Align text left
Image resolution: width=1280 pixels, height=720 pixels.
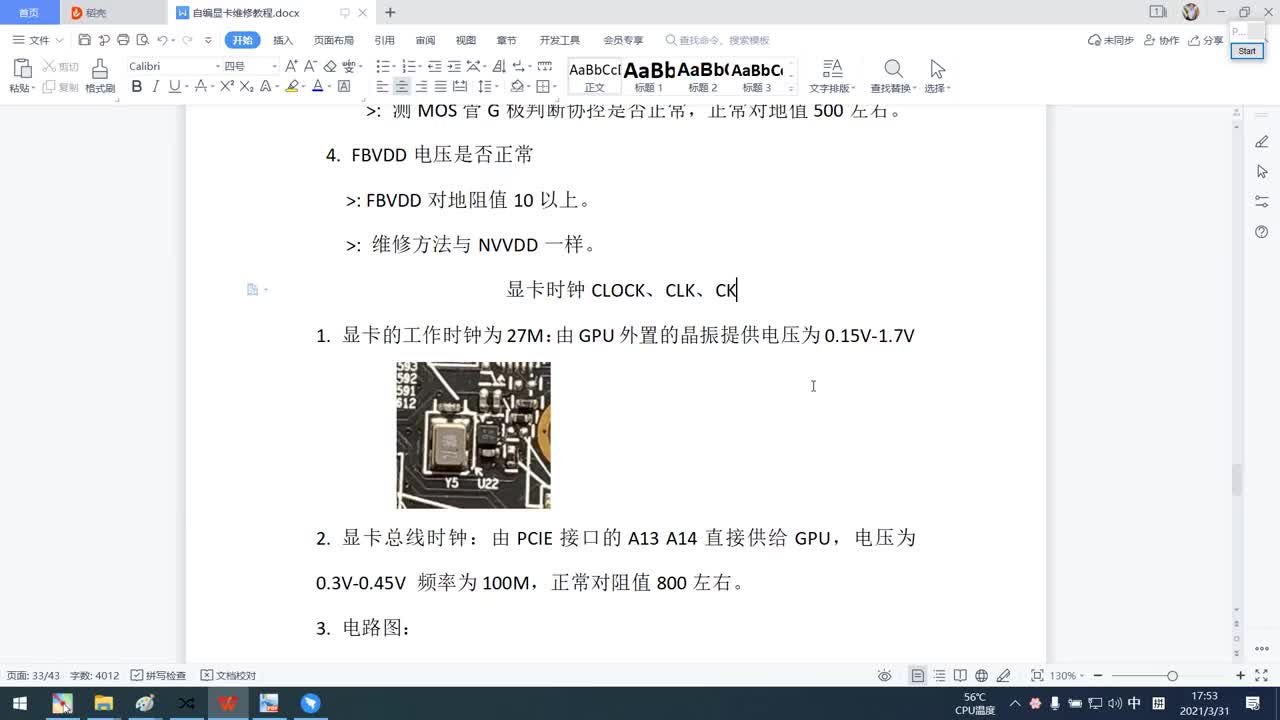coord(383,87)
